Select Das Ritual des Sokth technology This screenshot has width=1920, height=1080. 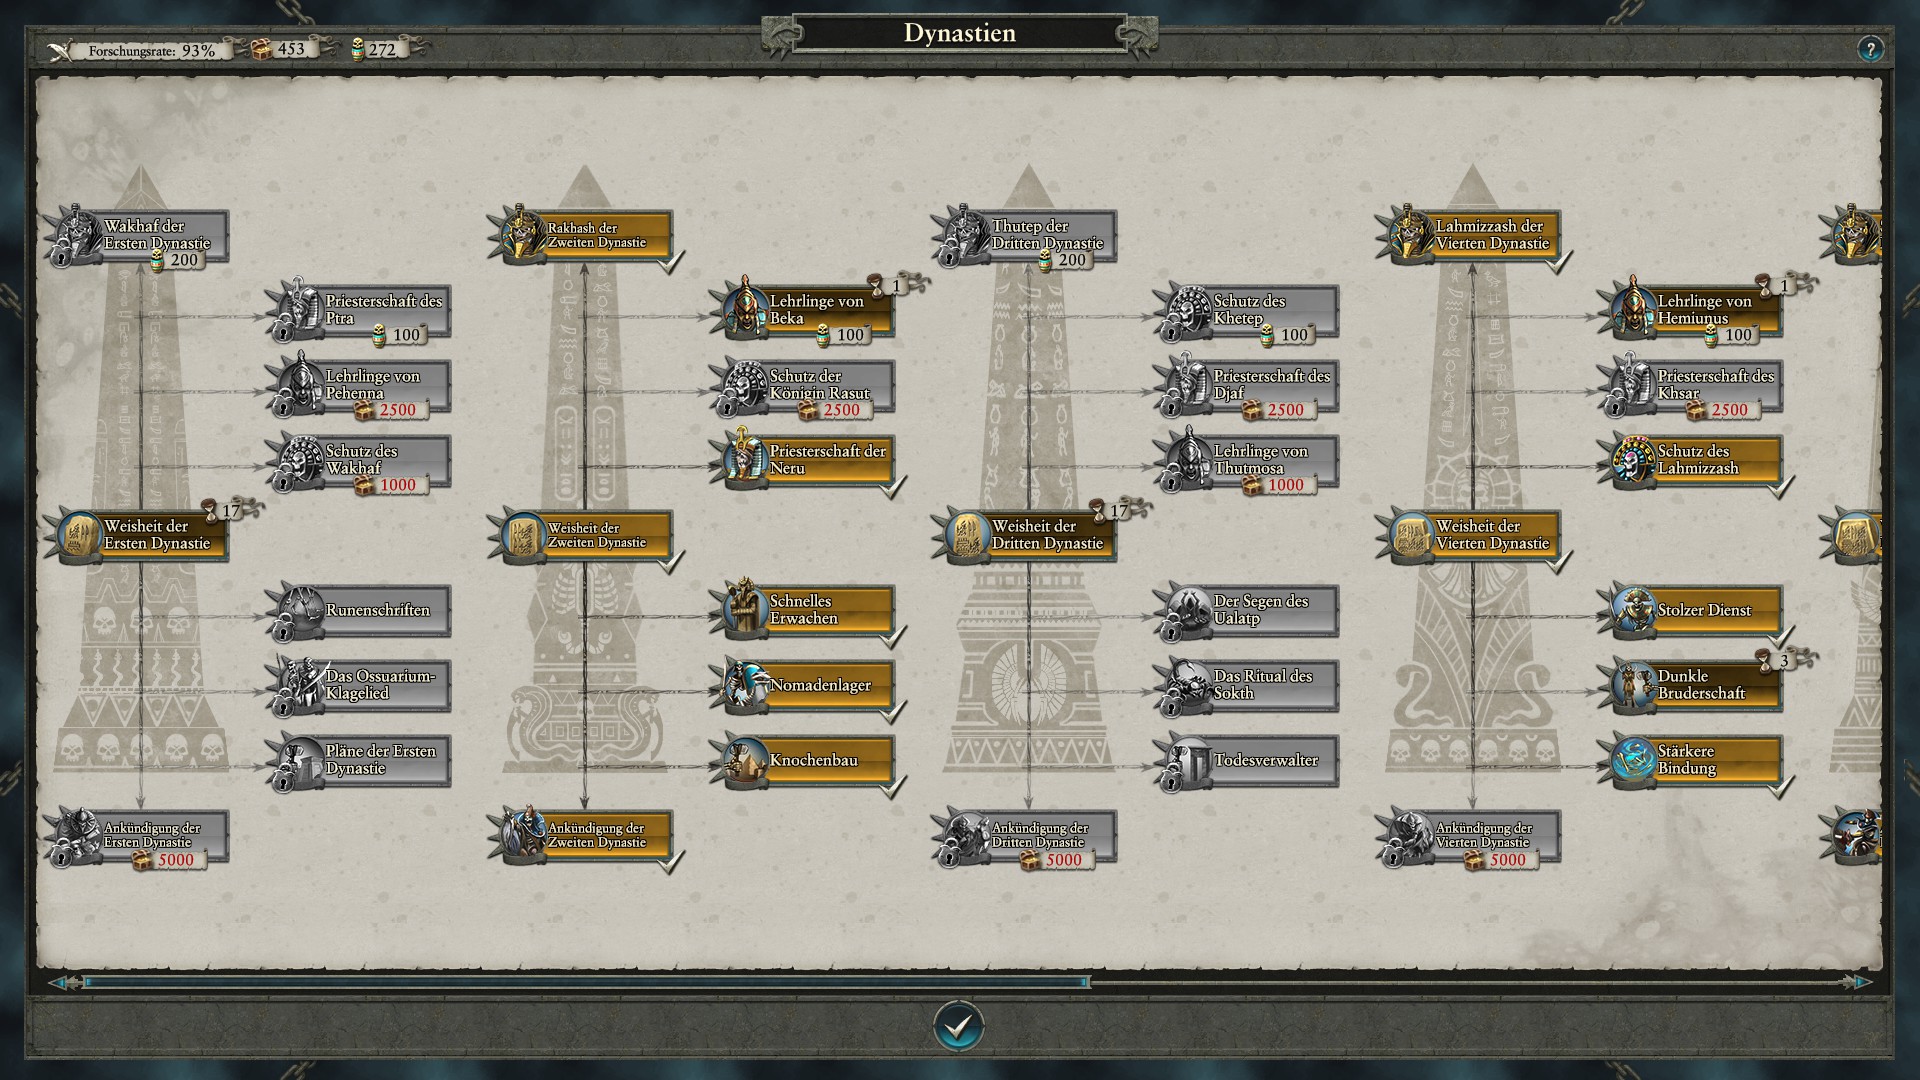1249,685
